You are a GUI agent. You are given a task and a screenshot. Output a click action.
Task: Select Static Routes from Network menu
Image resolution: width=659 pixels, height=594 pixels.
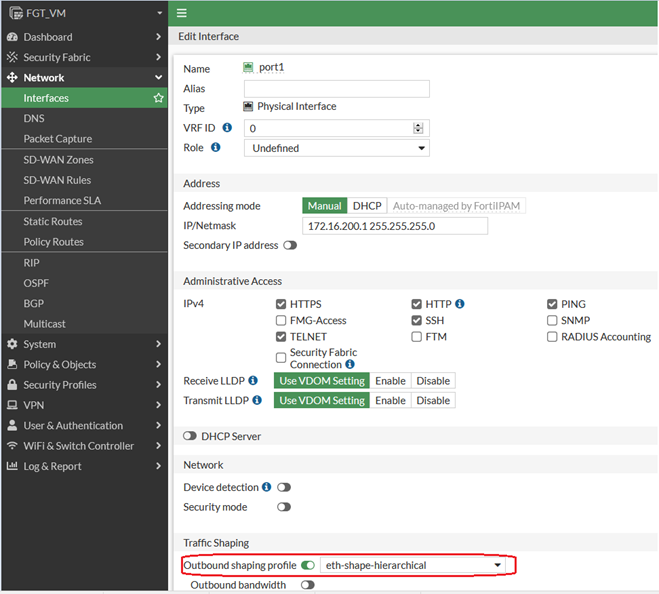coord(53,221)
